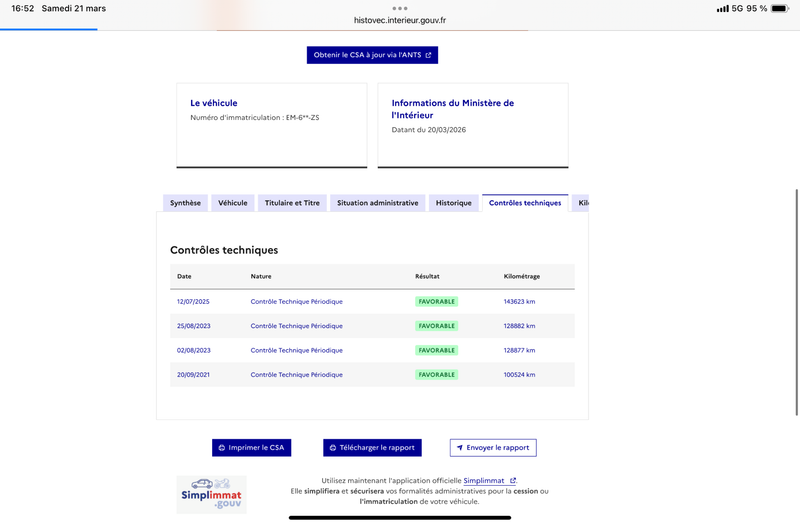This screenshot has width=800, height=525.
Task: Click FAVORABLE badge in the 20/09/2021 row
Action: tap(436, 374)
